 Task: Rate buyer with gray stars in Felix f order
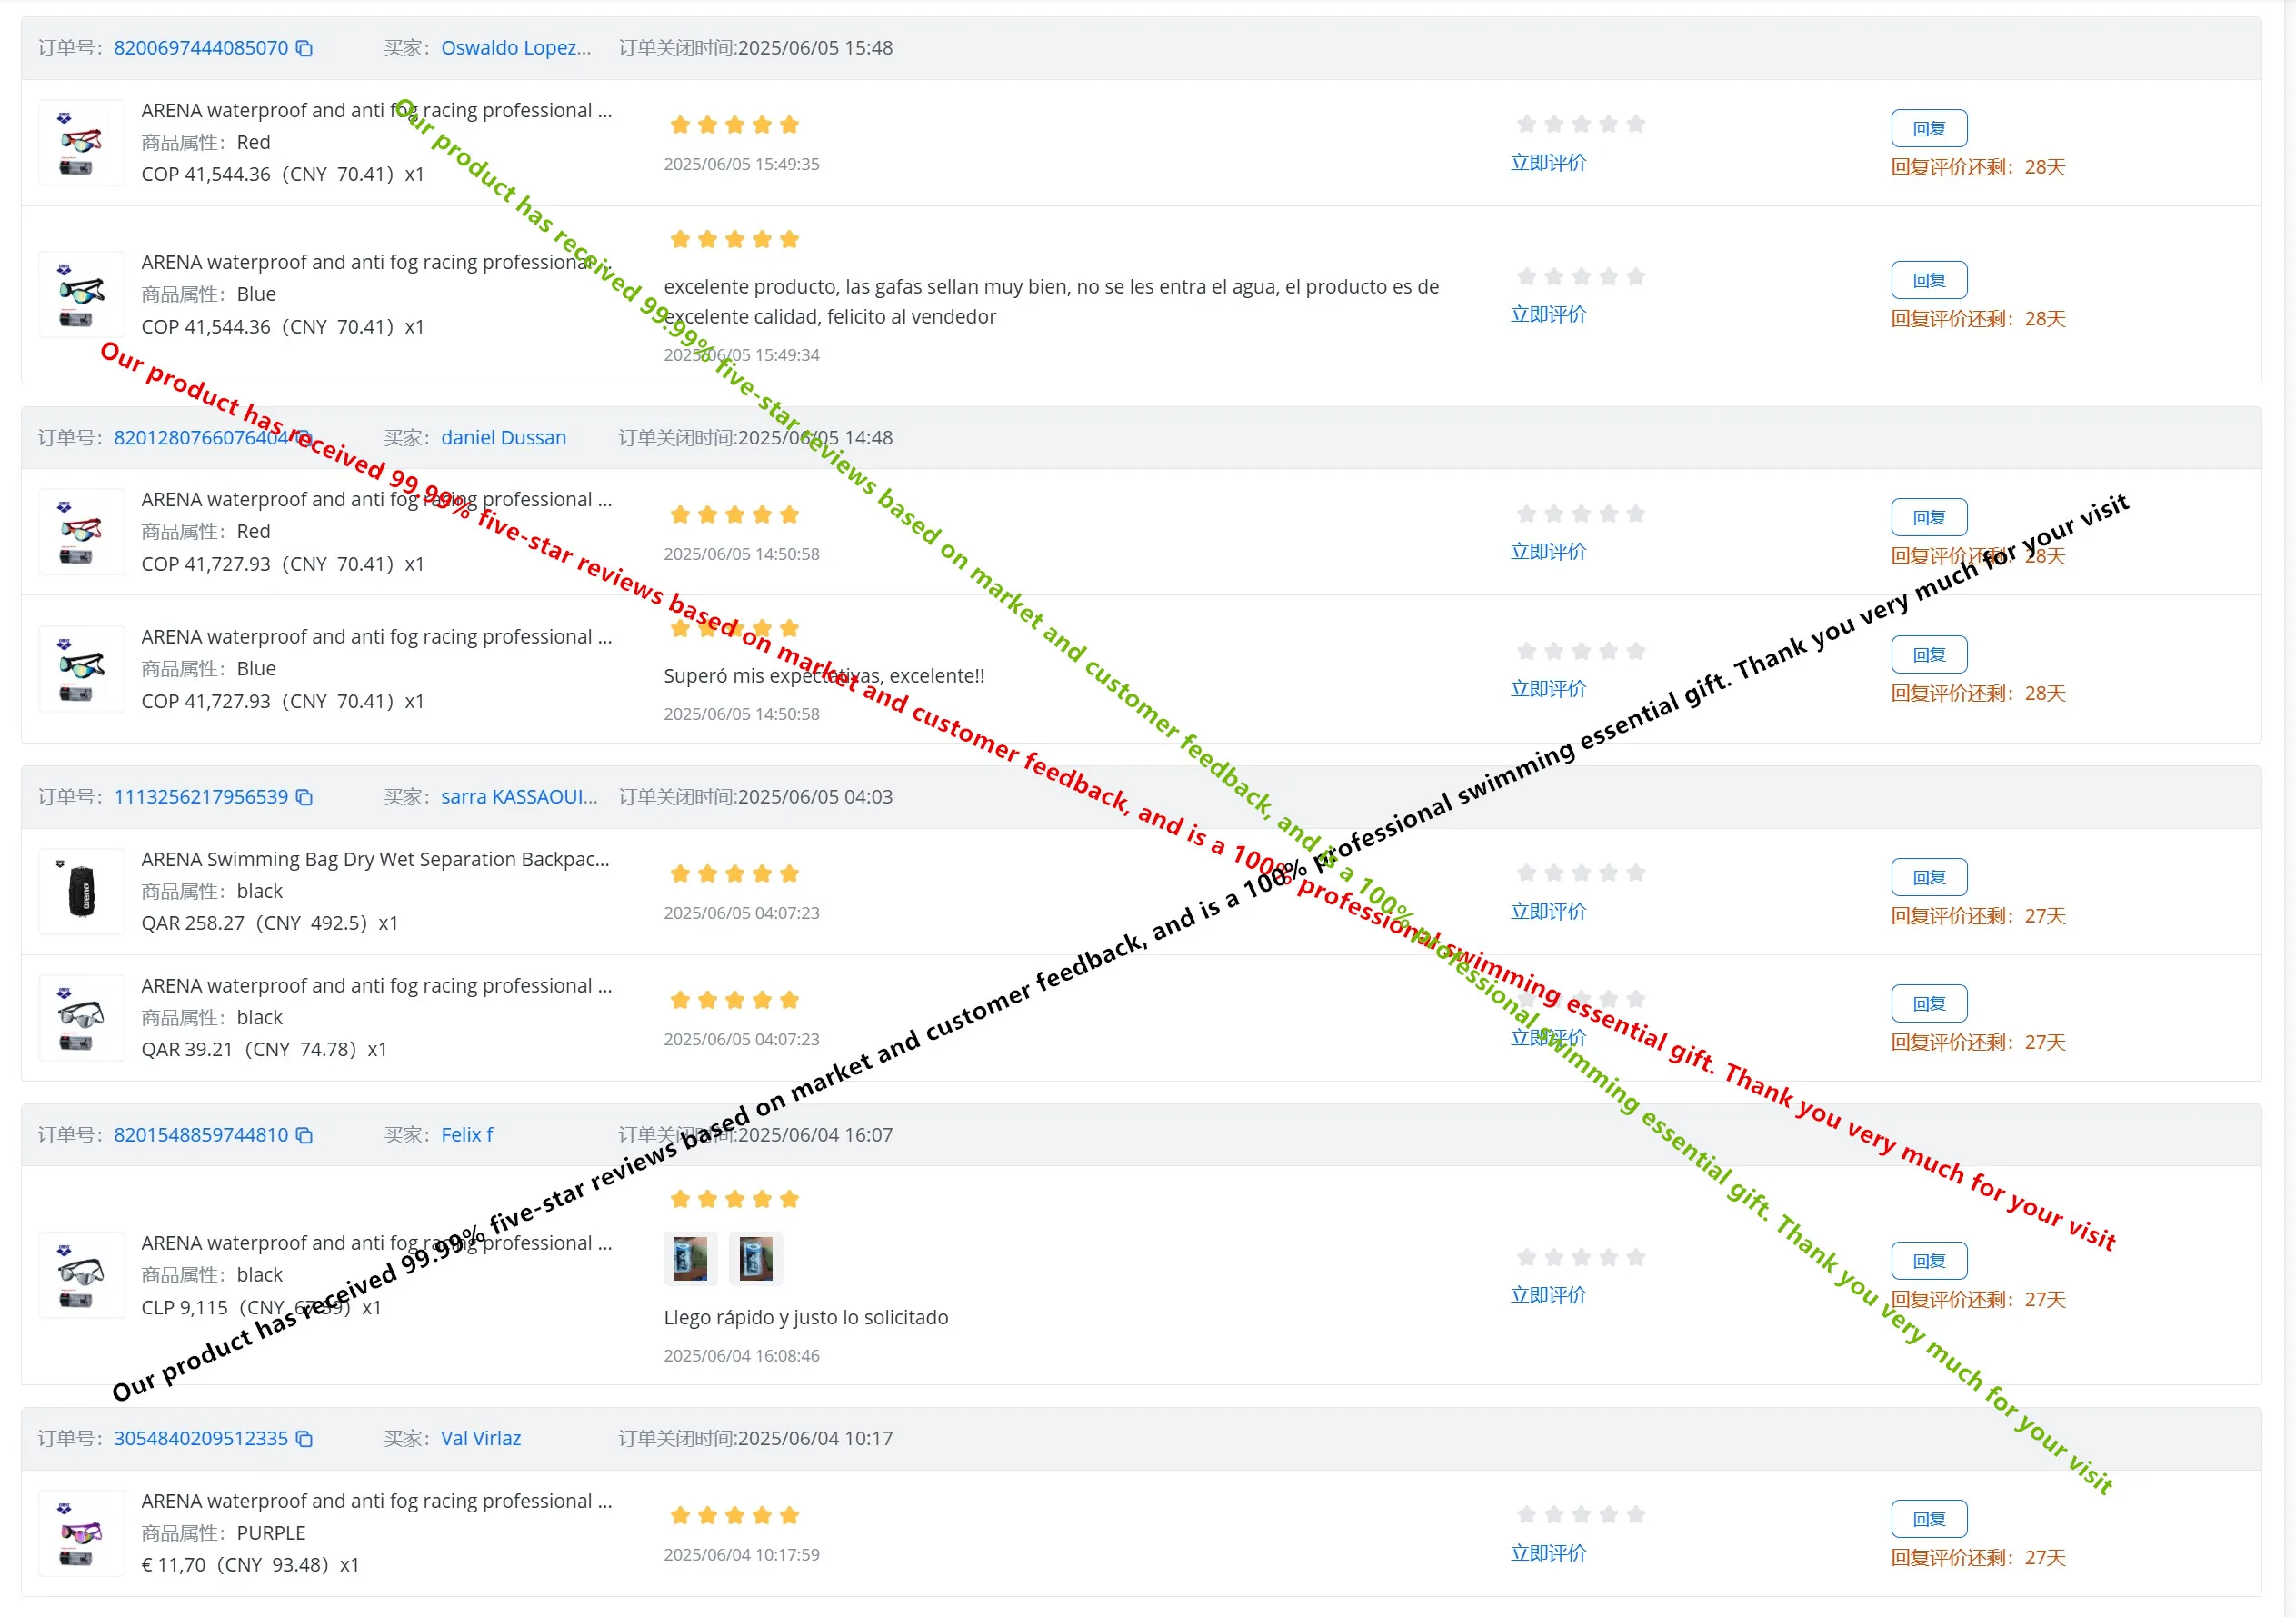[x=1581, y=1257]
